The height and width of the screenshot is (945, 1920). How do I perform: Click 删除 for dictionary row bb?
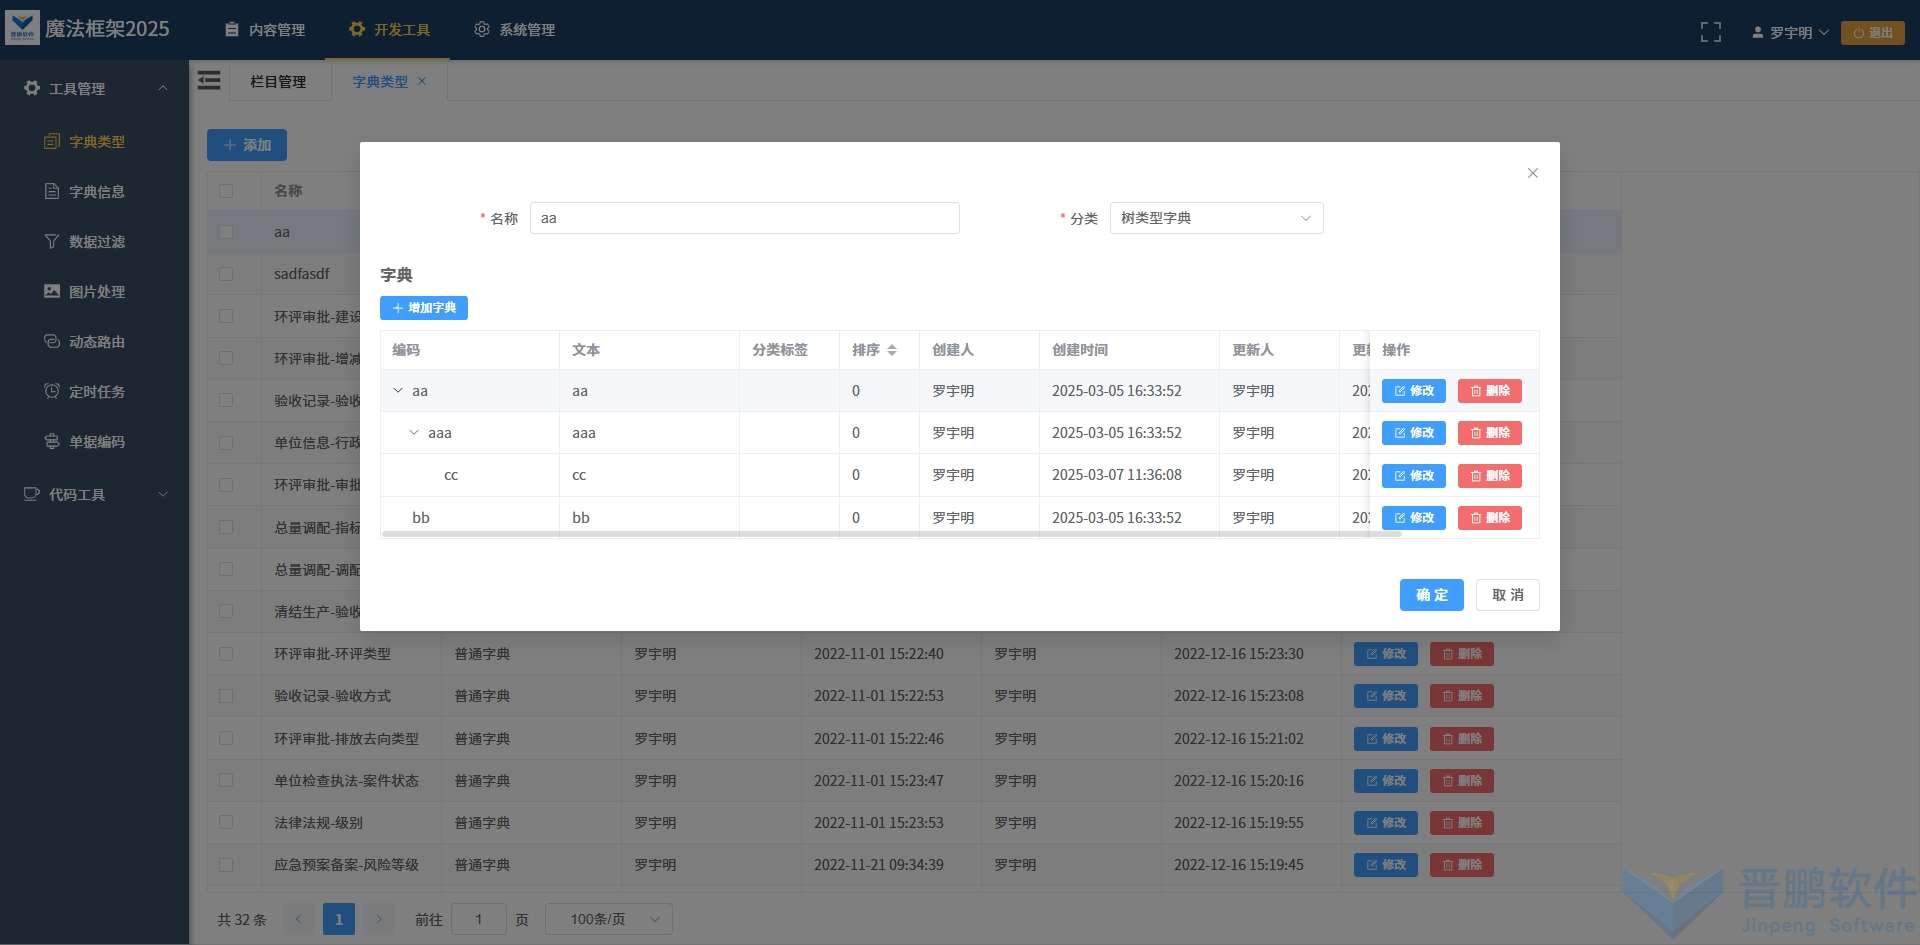point(1489,518)
